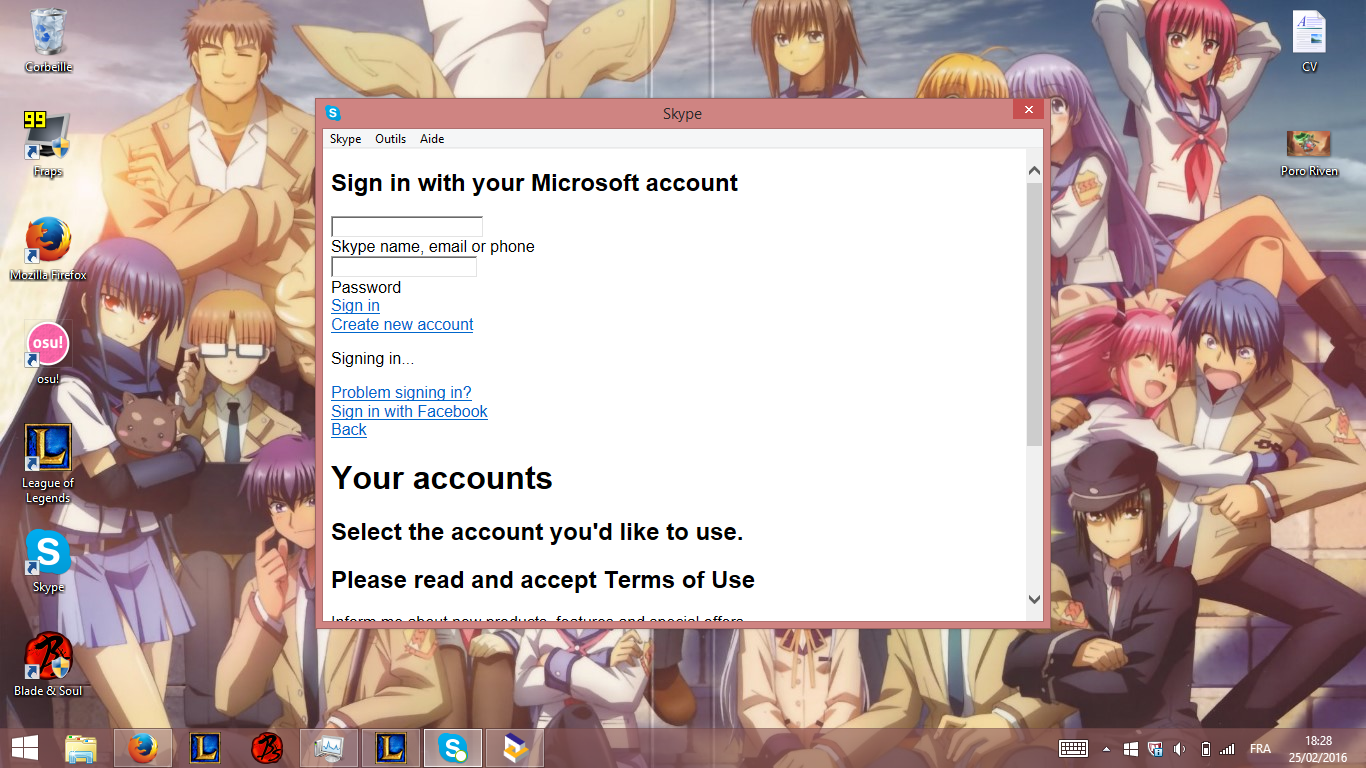Open the taskbar app right of Skype
The image size is (1366, 768).
point(515,748)
